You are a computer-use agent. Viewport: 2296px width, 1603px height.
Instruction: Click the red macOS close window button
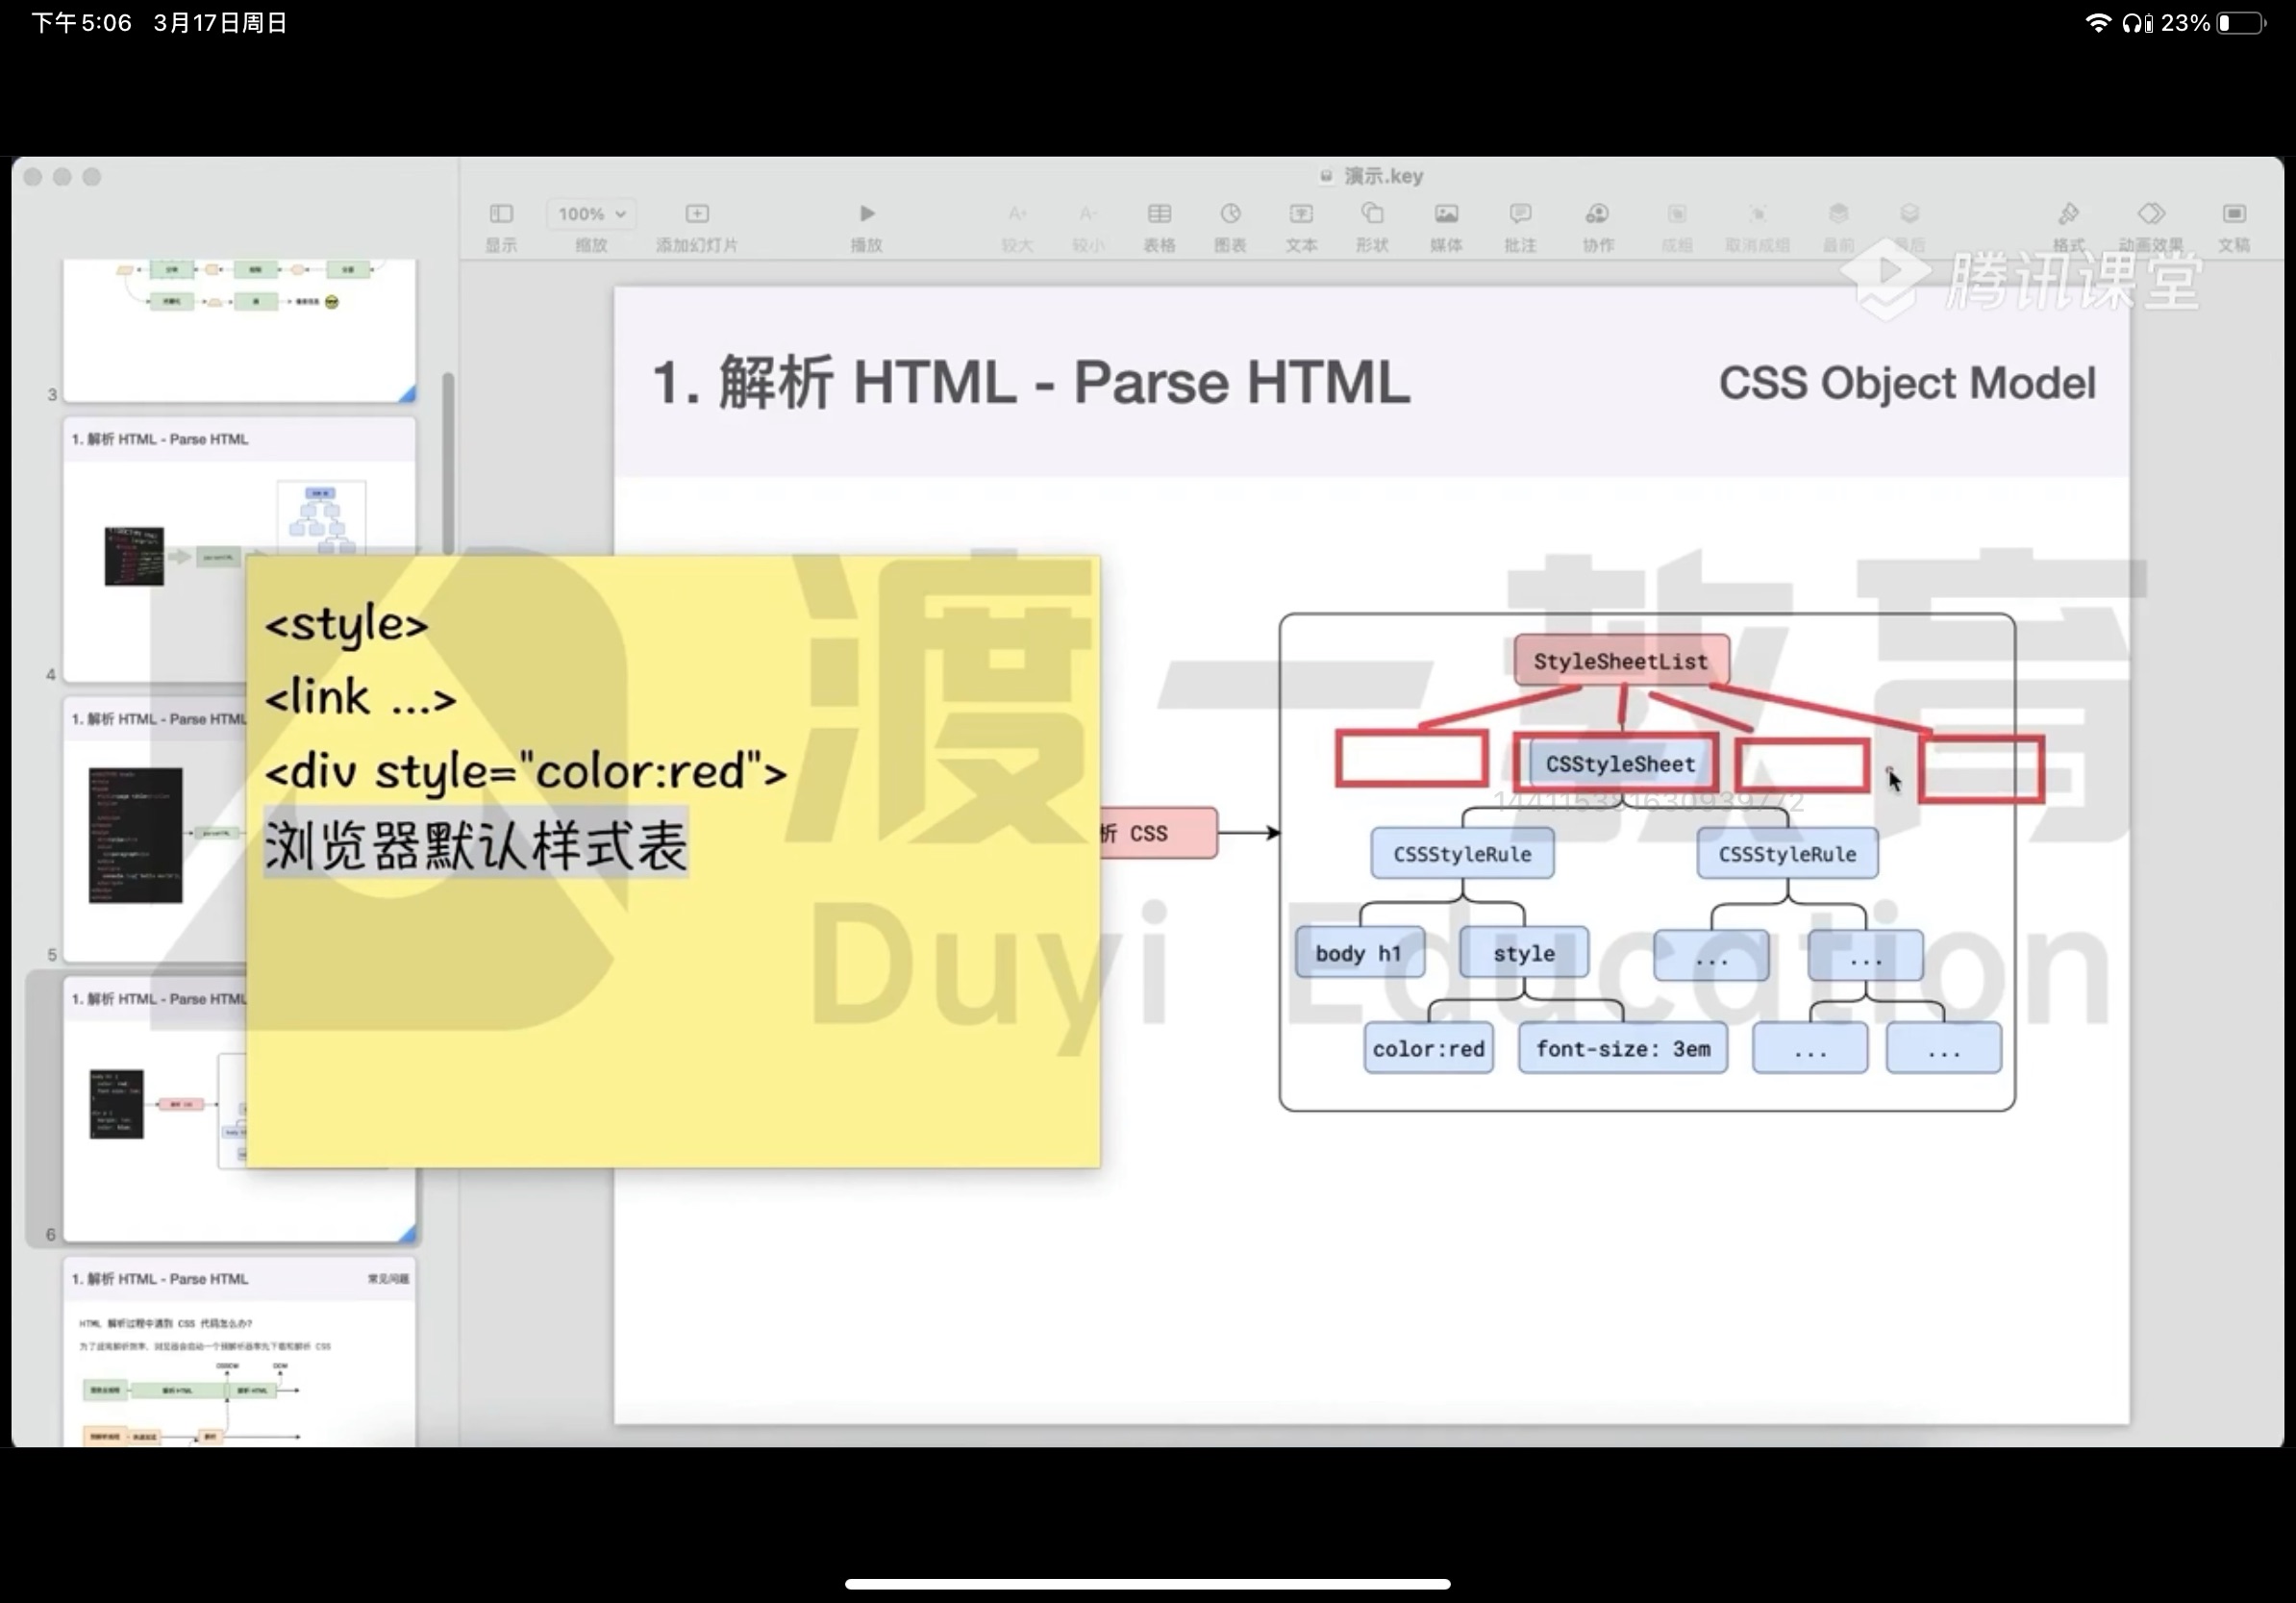pos(33,177)
